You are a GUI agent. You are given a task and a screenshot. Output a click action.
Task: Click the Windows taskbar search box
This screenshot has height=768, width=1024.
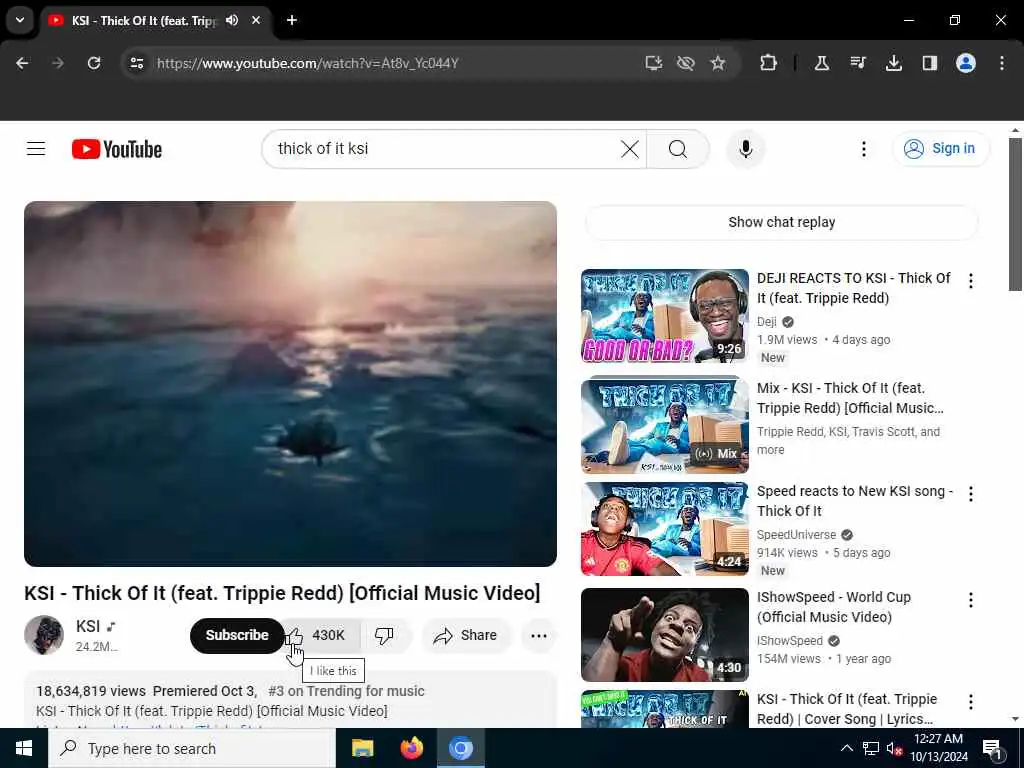192,748
